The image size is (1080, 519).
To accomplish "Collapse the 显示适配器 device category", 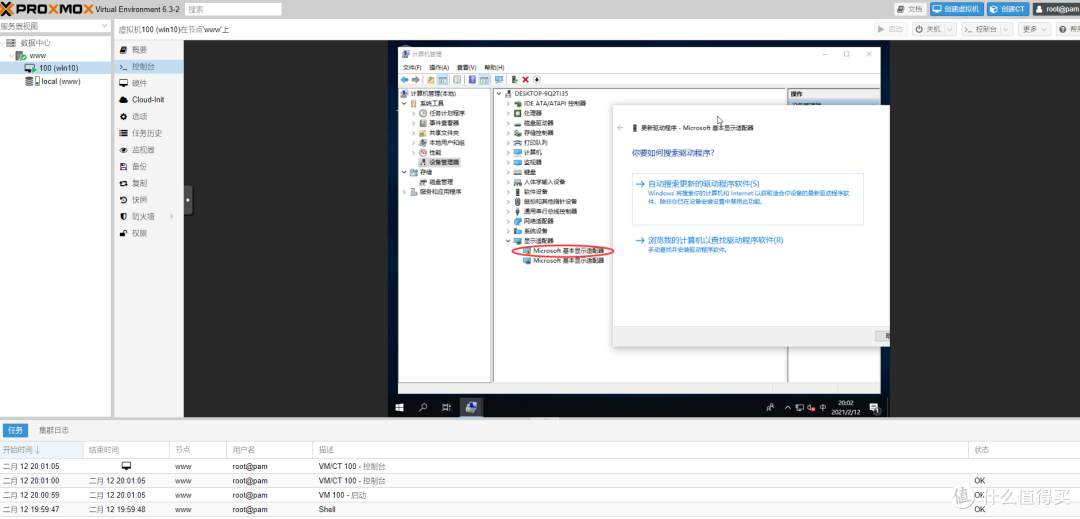I will point(508,241).
